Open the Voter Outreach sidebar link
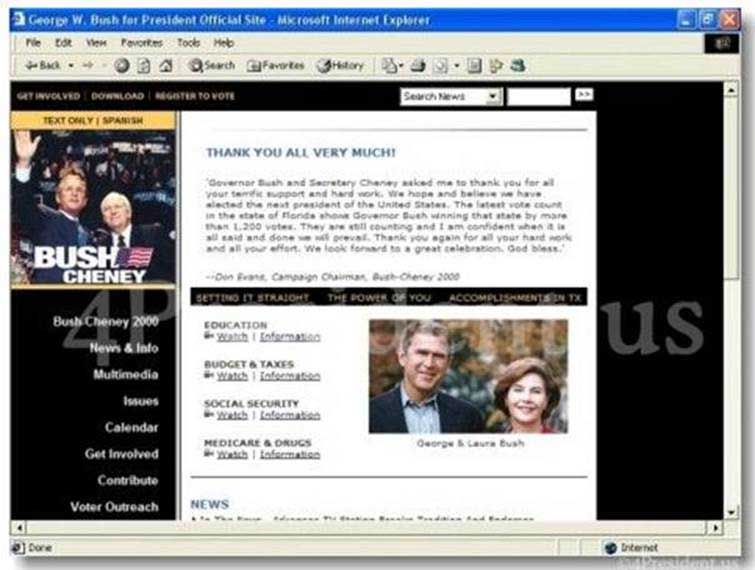The height and width of the screenshot is (570, 755). click(x=114, y=507)
